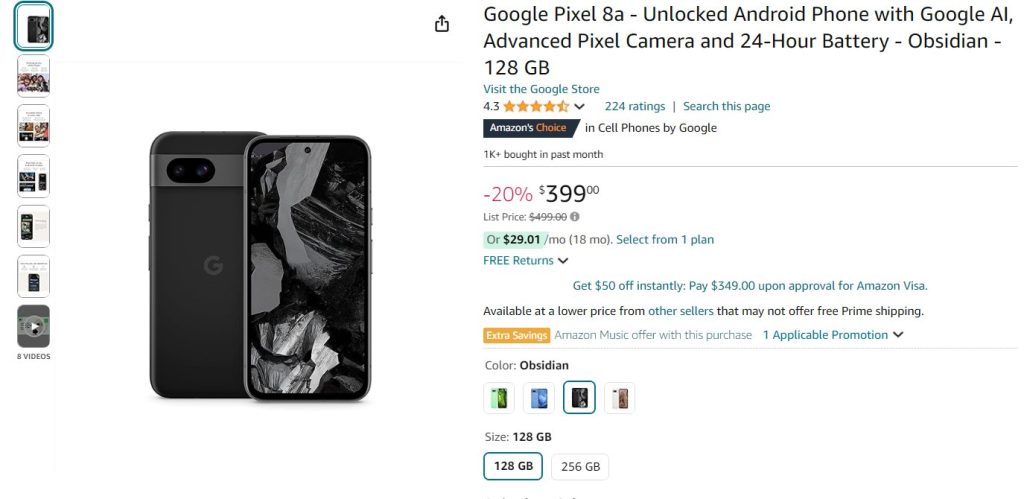Select the 128 GB size option

513,466
